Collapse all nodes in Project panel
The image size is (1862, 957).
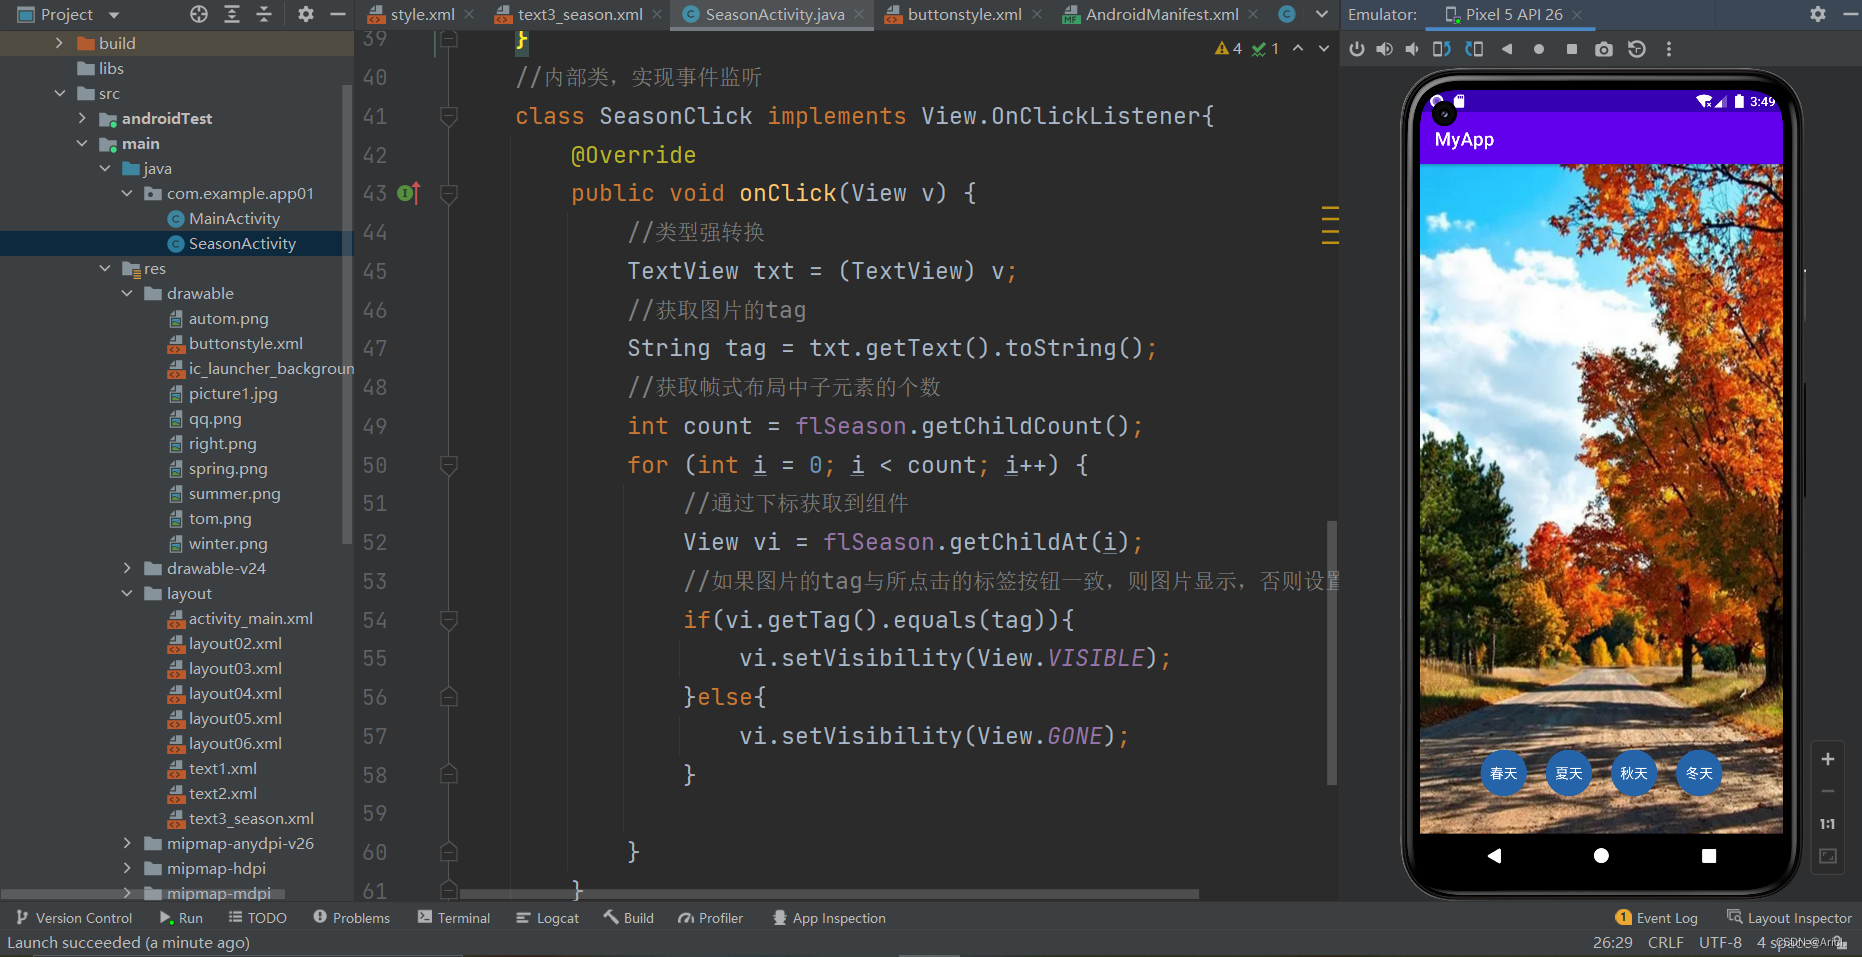264,14
